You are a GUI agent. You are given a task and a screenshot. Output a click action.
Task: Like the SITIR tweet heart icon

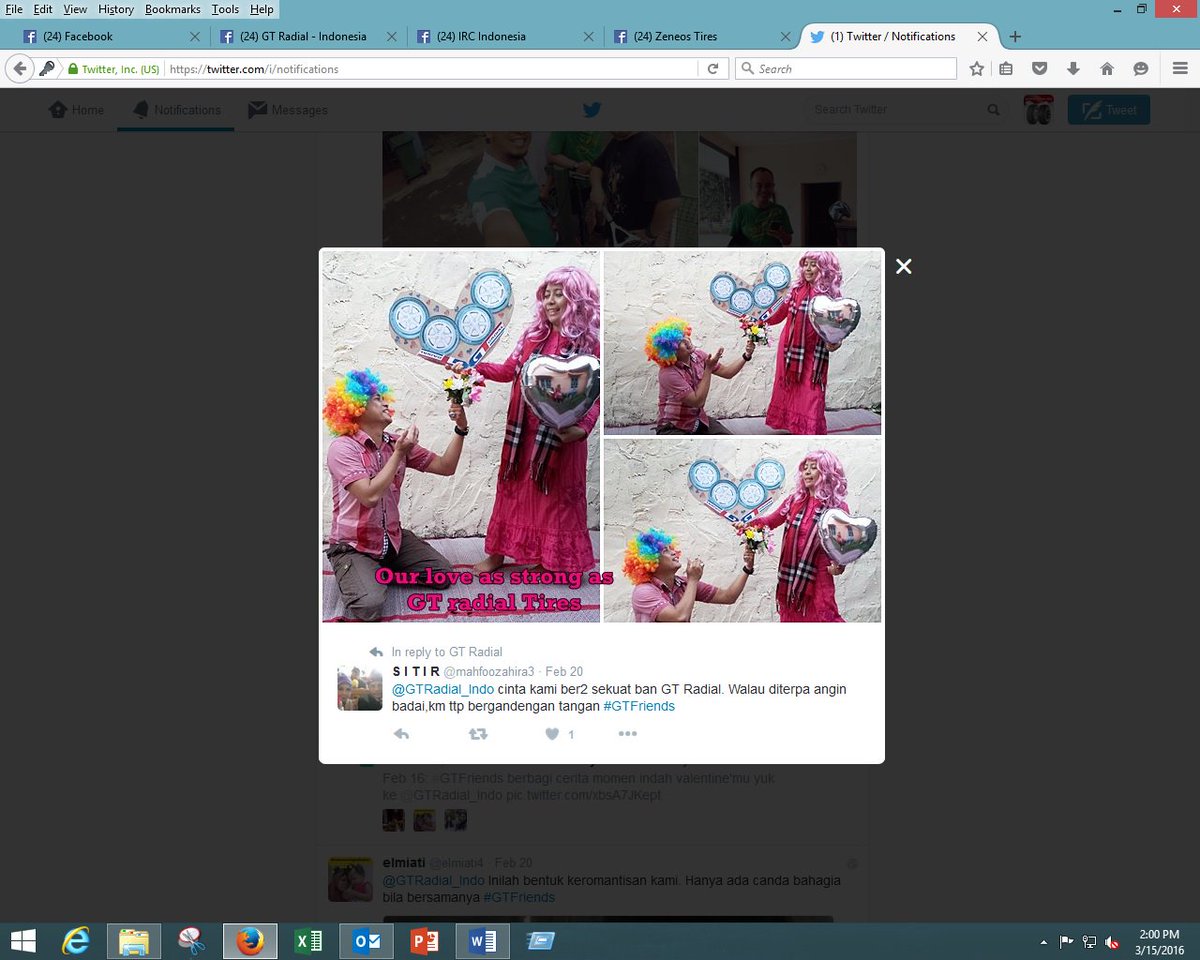(551, 734)
